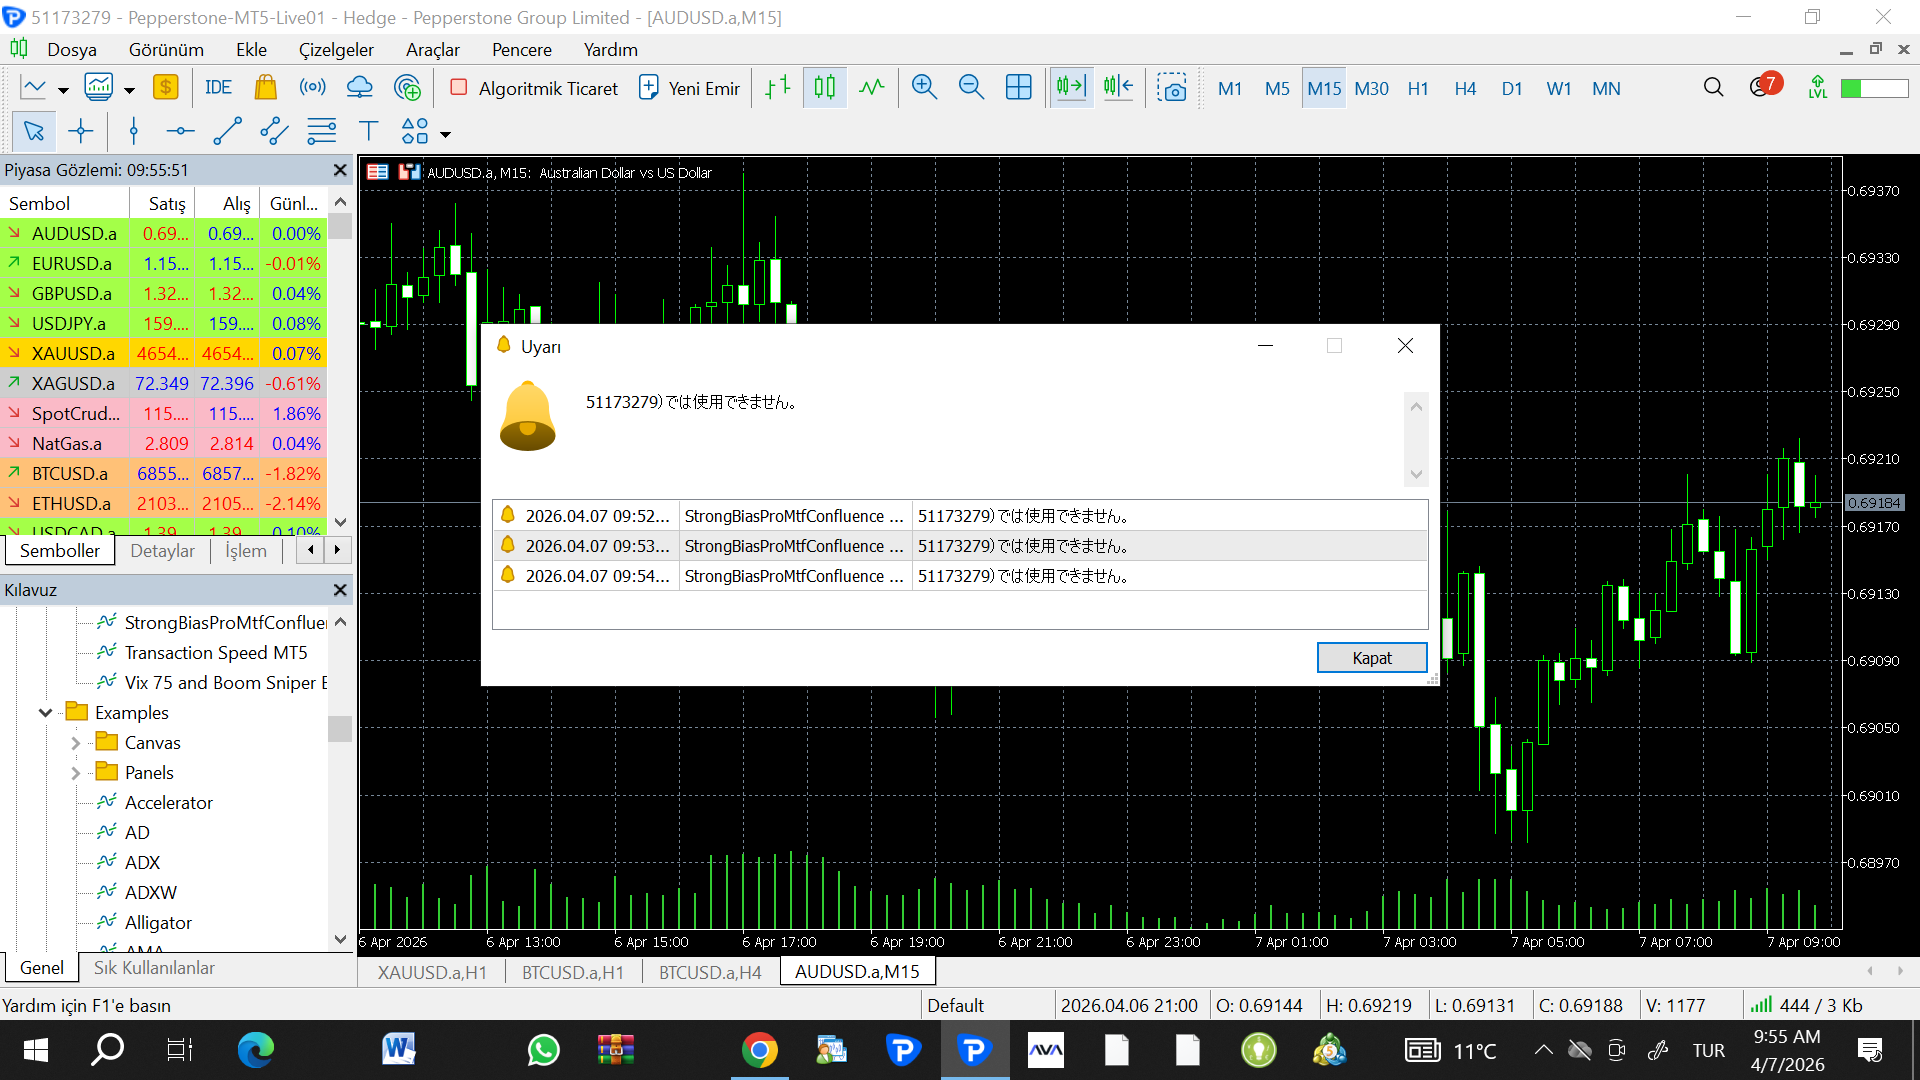Image resolution: width=1920 pixels, height=1080 pixels.
Task: Click the tile windows grid icon
Action: click(x=1018, y=88)
